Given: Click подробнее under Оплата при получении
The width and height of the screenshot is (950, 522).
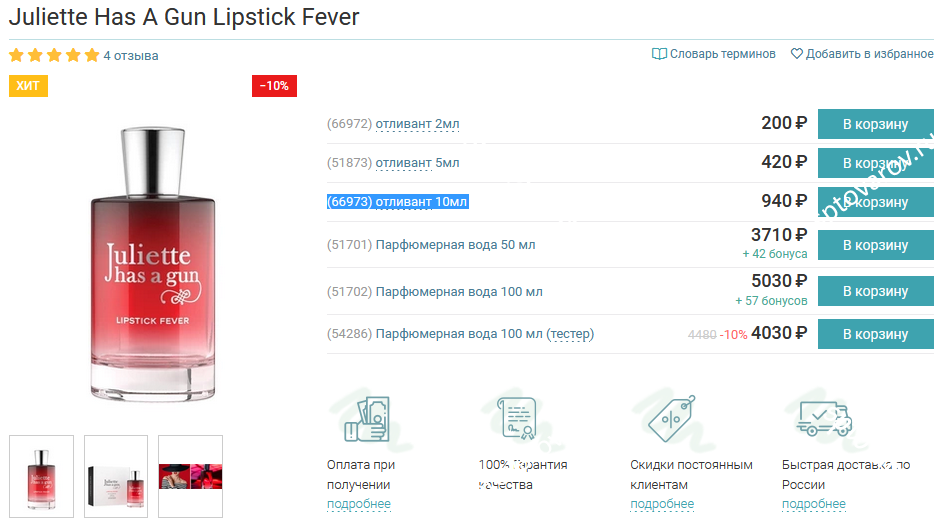Looking at the screenshot, I should 359,504.
